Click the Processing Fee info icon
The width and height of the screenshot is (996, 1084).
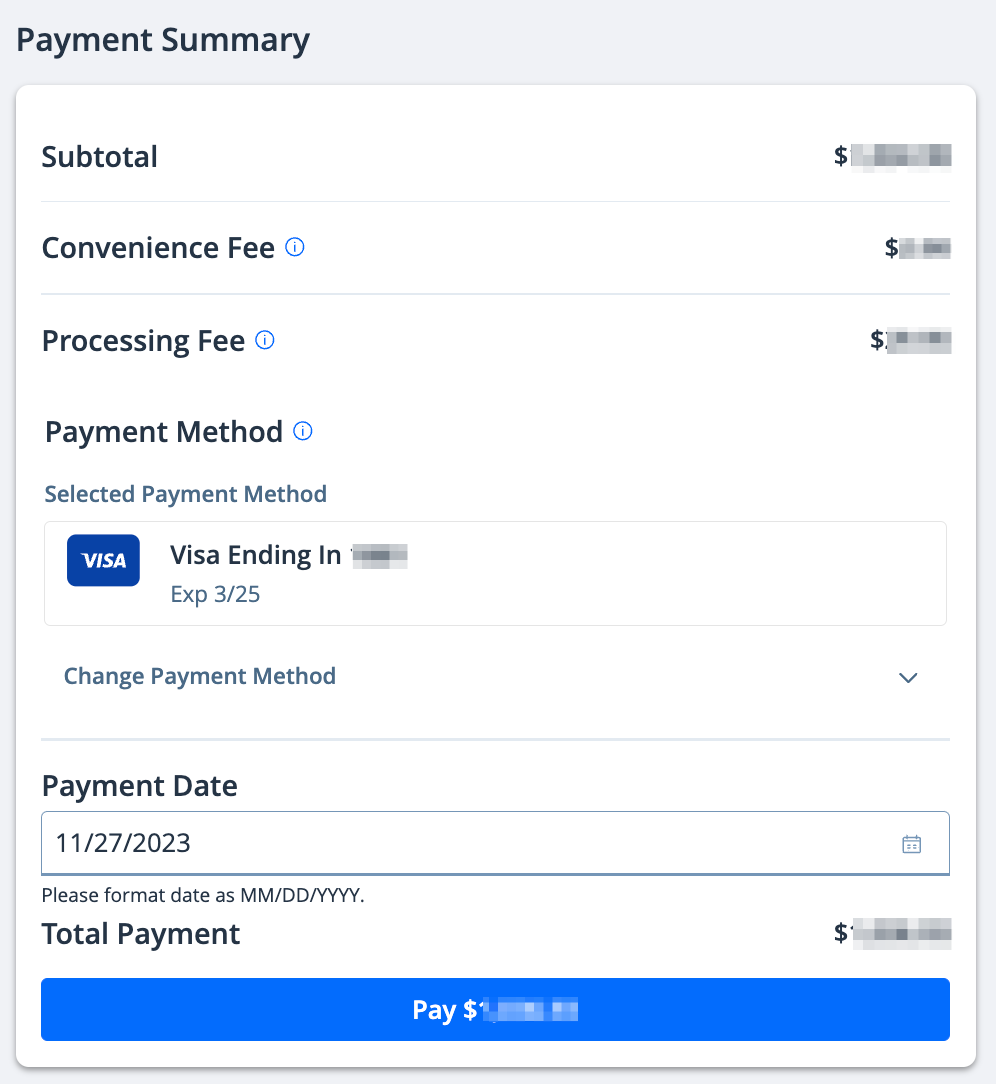tap(265, 340)
